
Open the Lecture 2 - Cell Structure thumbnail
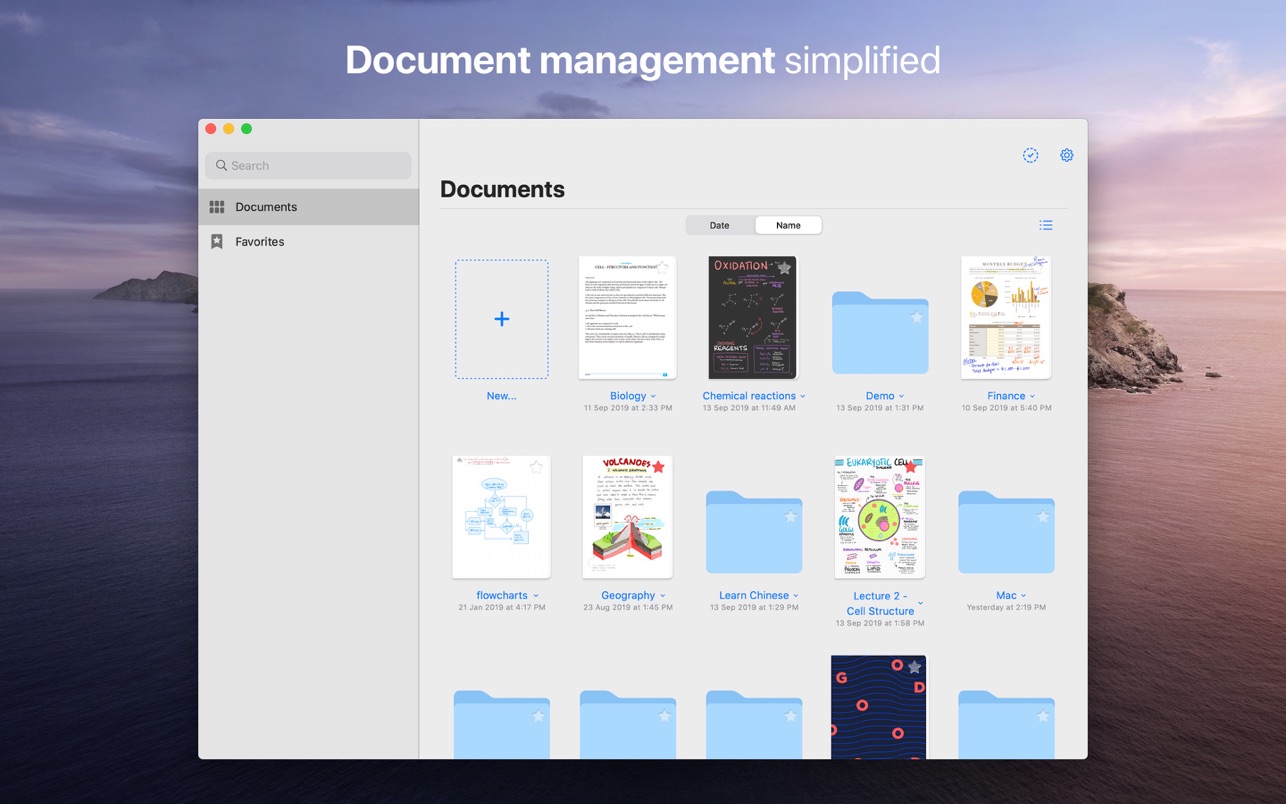879,516
